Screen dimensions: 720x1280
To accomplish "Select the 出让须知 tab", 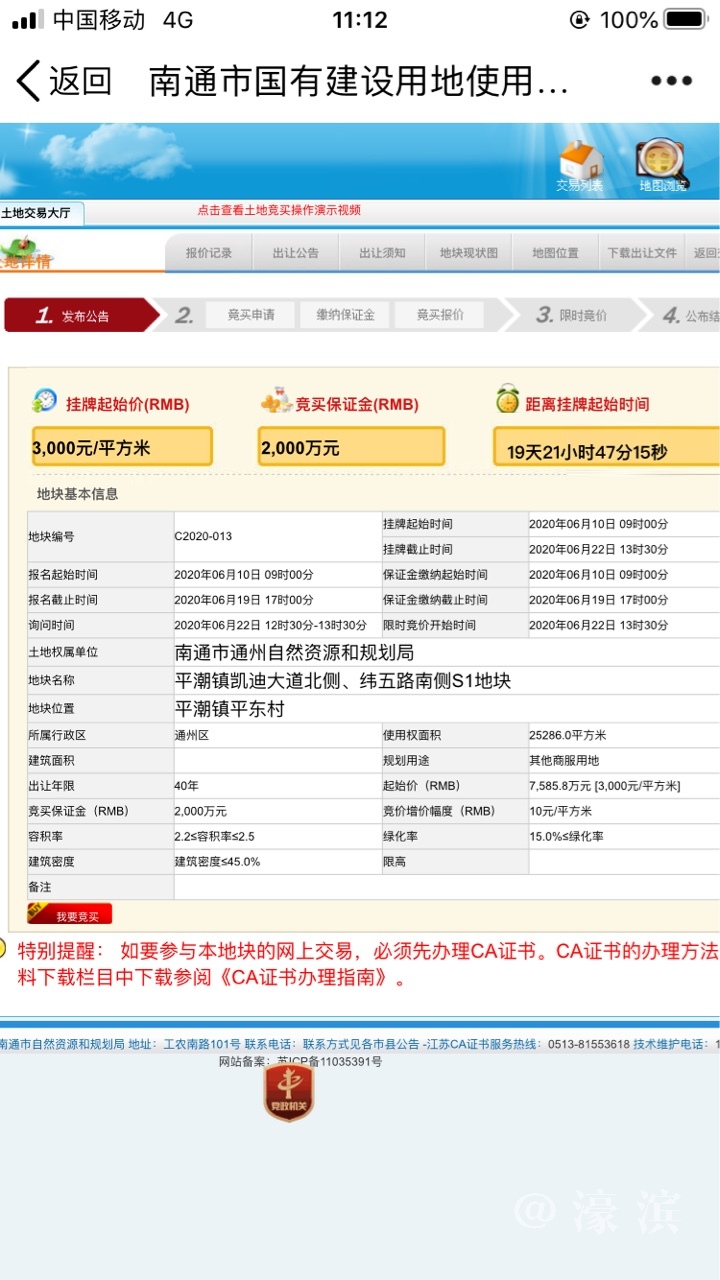I will pyautogui.click(x=382, y=253).
